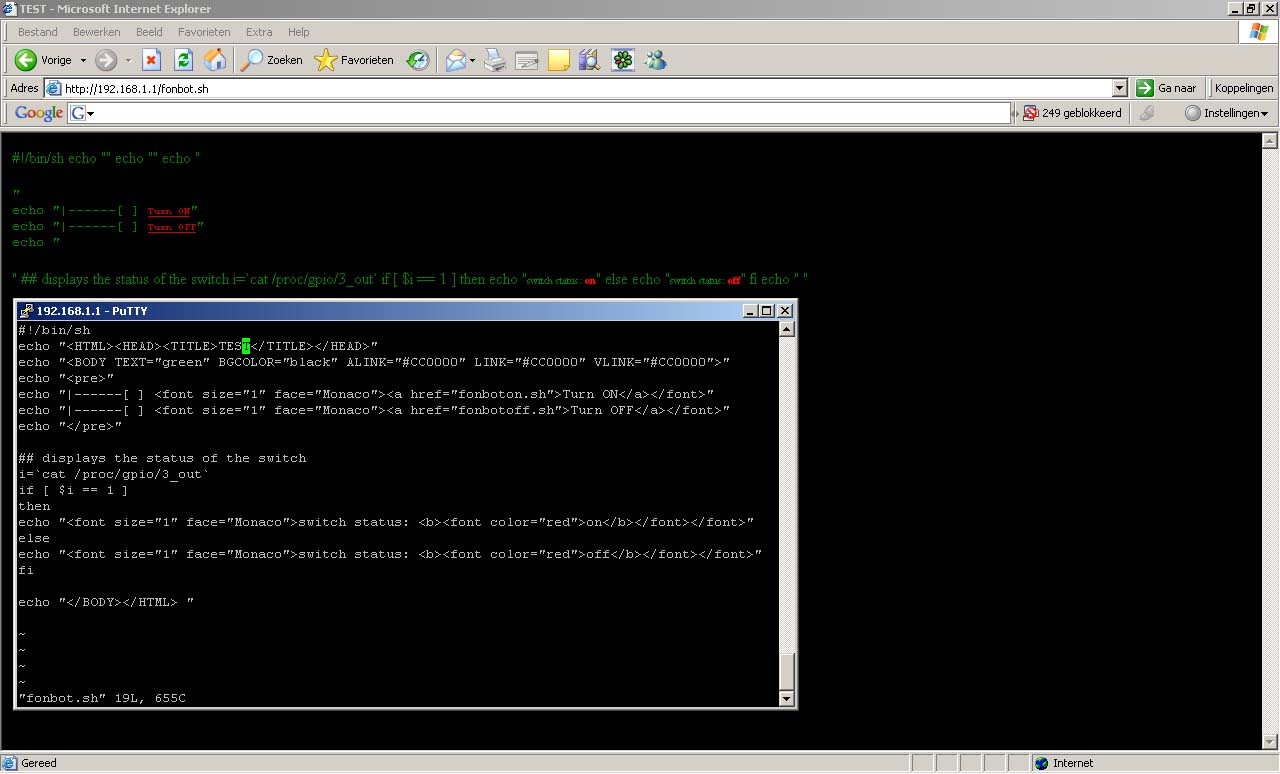Minimize the PuTTY window
Image resolution: width=1280 pixels, height=774 pixels.
pyautogui.click(x=750, y=311)
